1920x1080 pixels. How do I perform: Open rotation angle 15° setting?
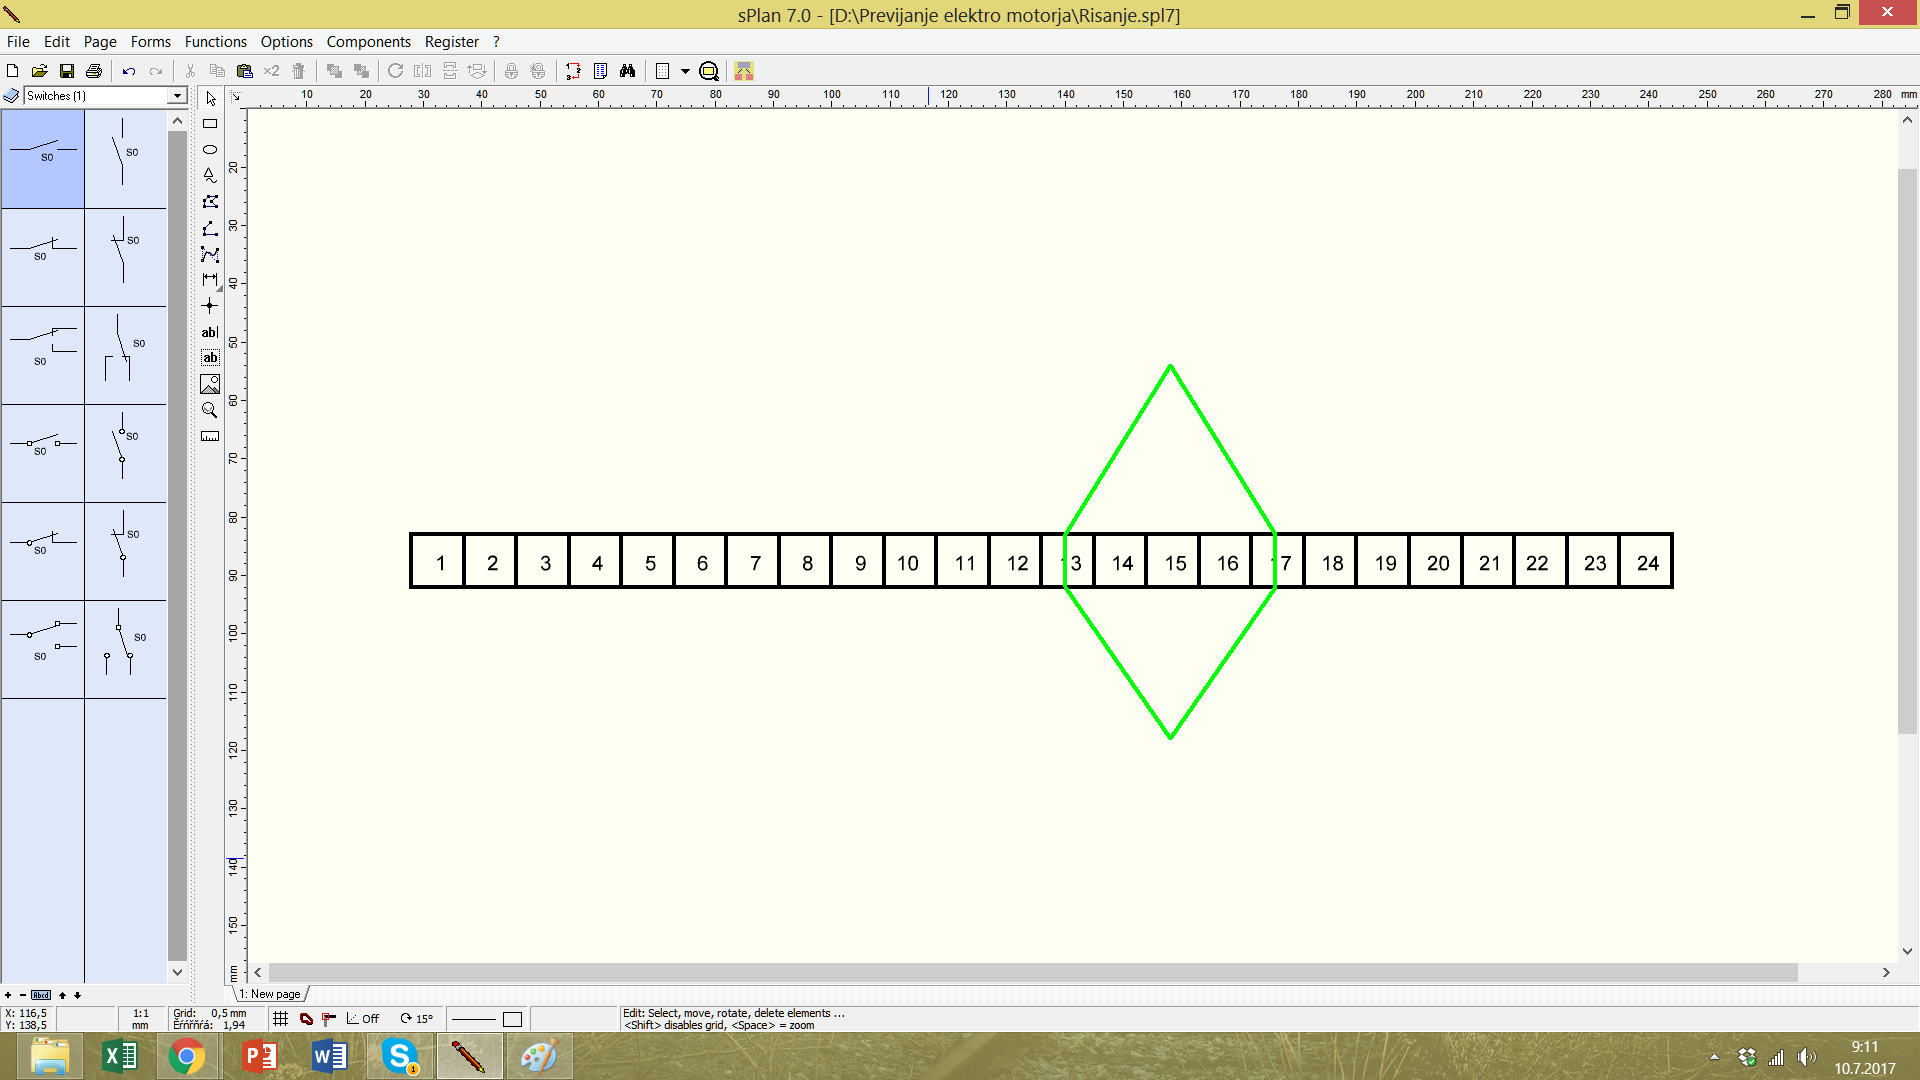coord(417,1019)
